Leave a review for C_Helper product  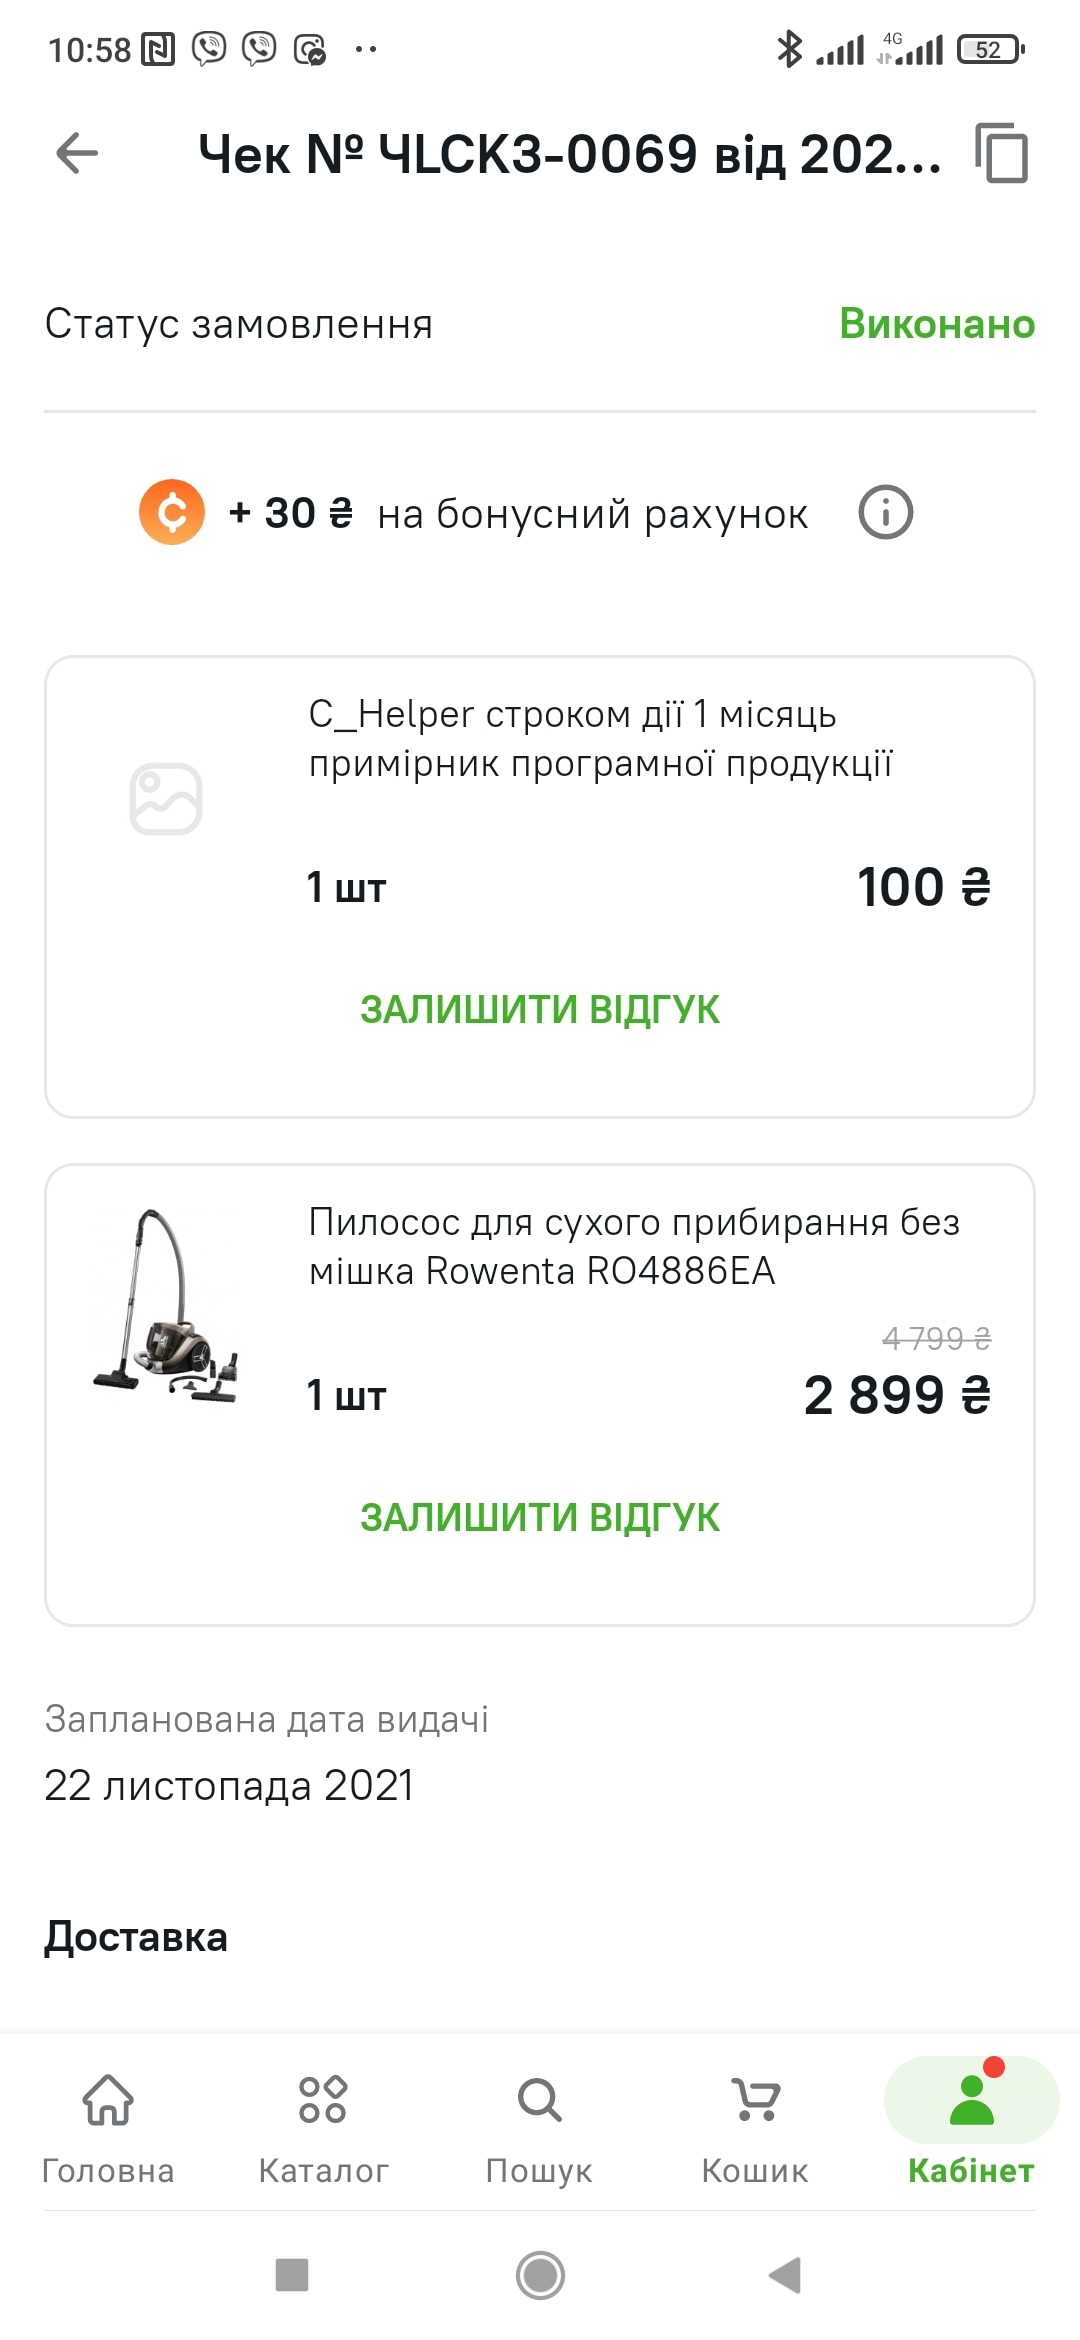click(540, 1009)
